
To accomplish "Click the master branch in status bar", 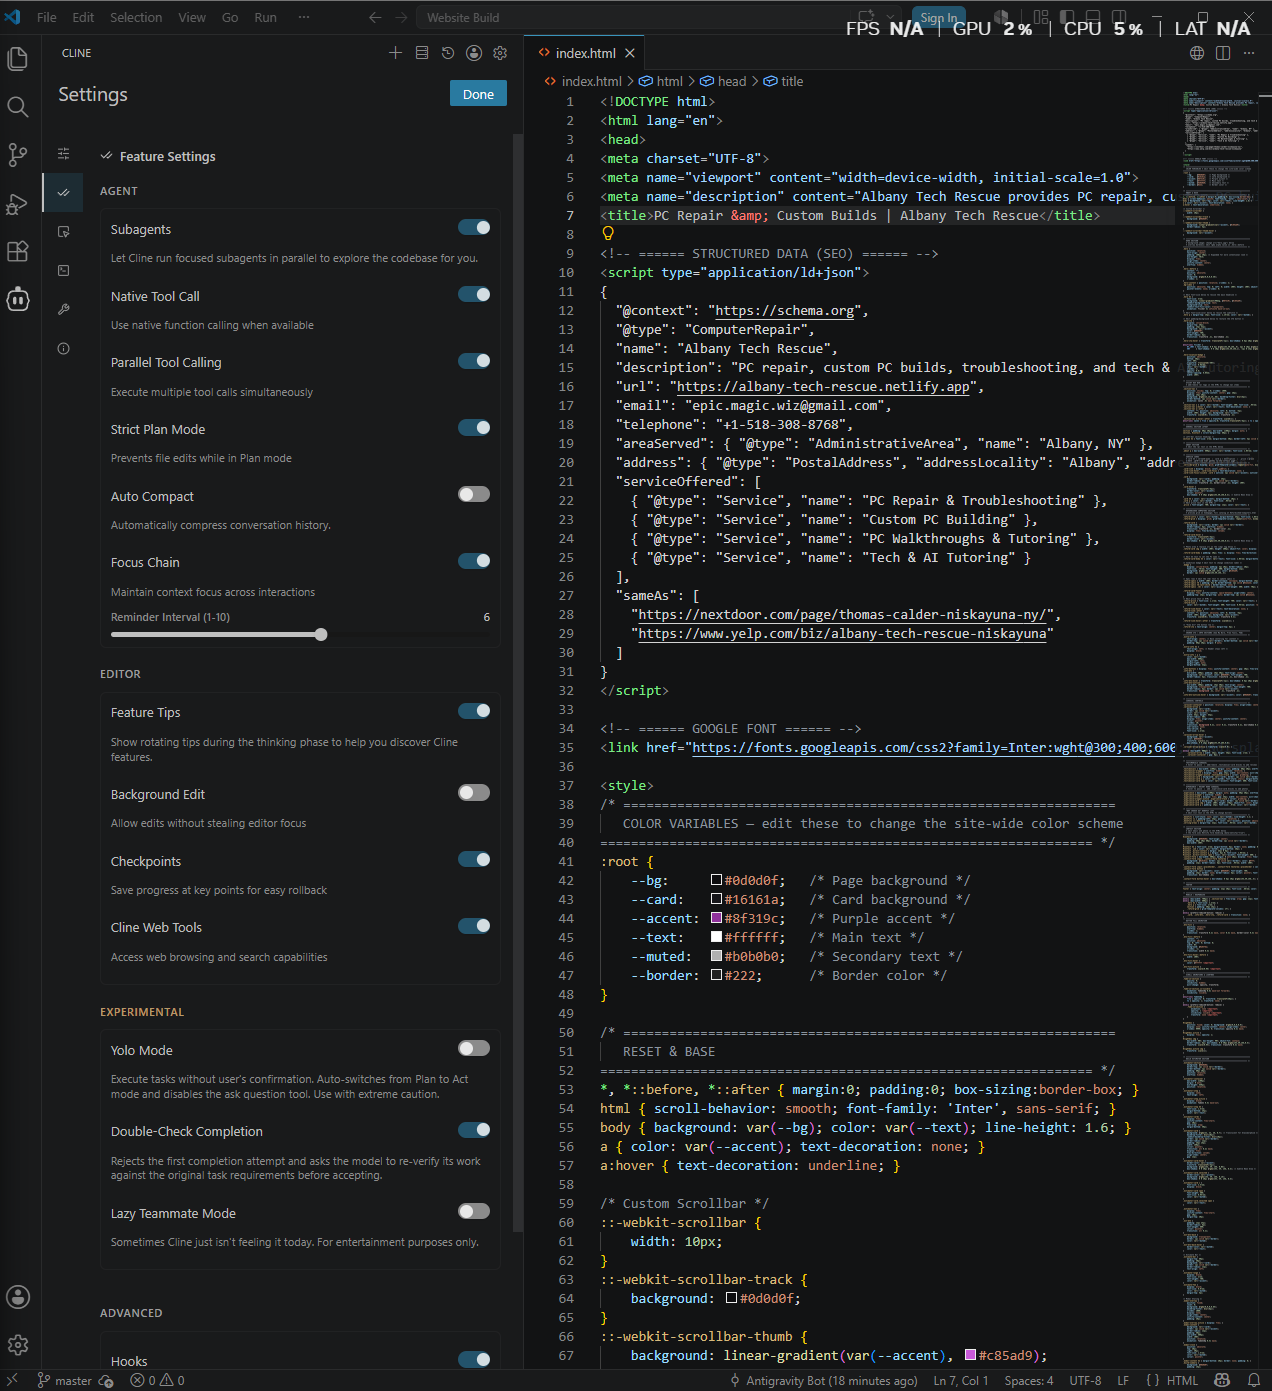I will 65,1381.
